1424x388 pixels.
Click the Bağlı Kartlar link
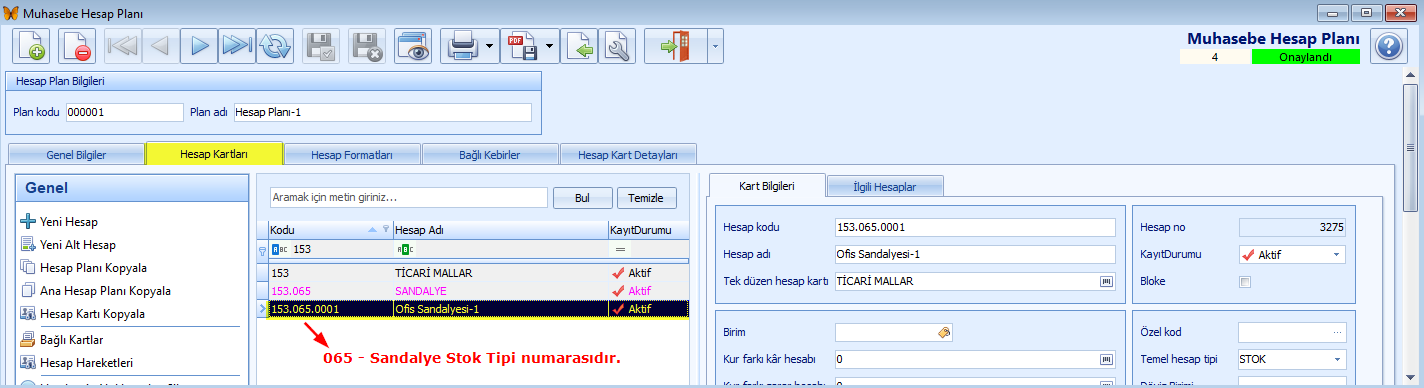tap(72, 340)
